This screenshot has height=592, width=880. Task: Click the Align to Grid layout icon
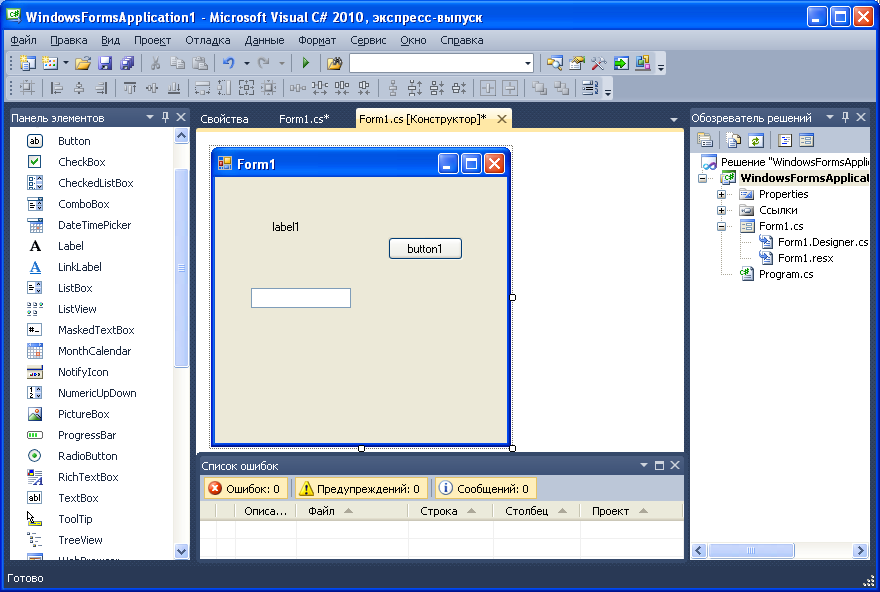pos(27,88)
